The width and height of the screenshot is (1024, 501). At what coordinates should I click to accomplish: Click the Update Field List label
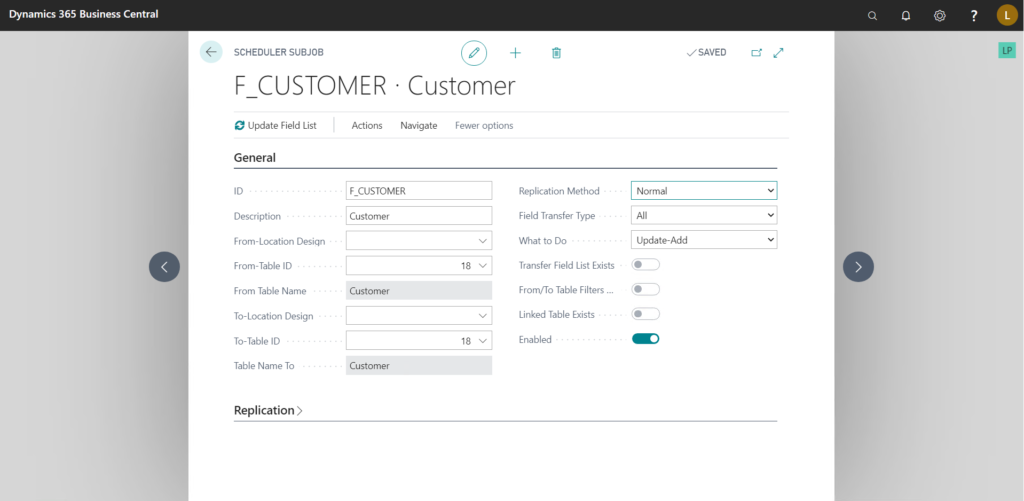click(x=282, y=125)
